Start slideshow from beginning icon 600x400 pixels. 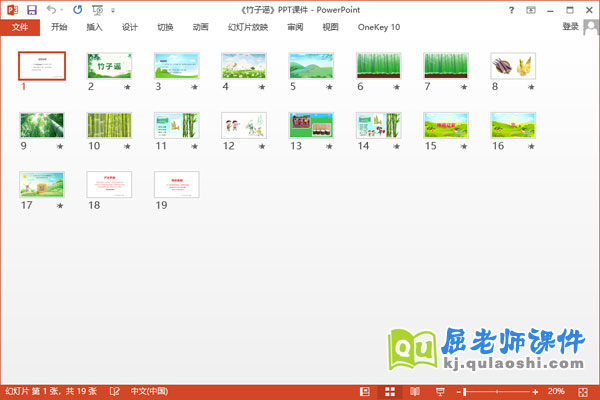point(97,10)
